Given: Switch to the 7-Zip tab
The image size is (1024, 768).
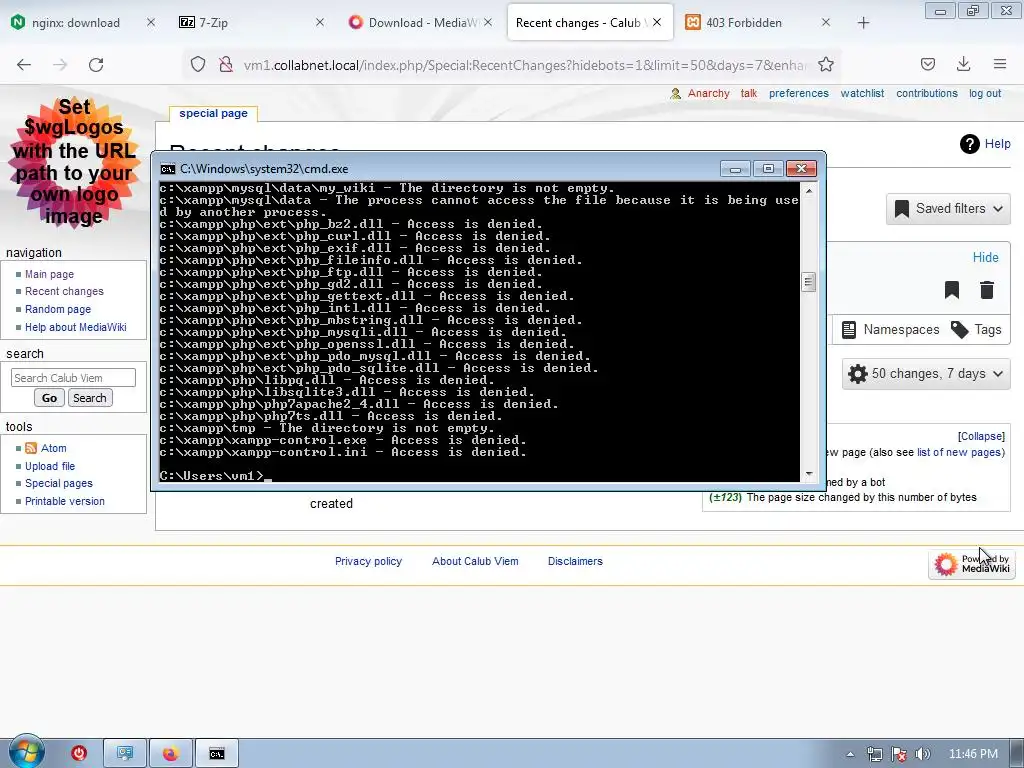Looking at the screenshot, I should pyautogui.click(x=251, y=23).
